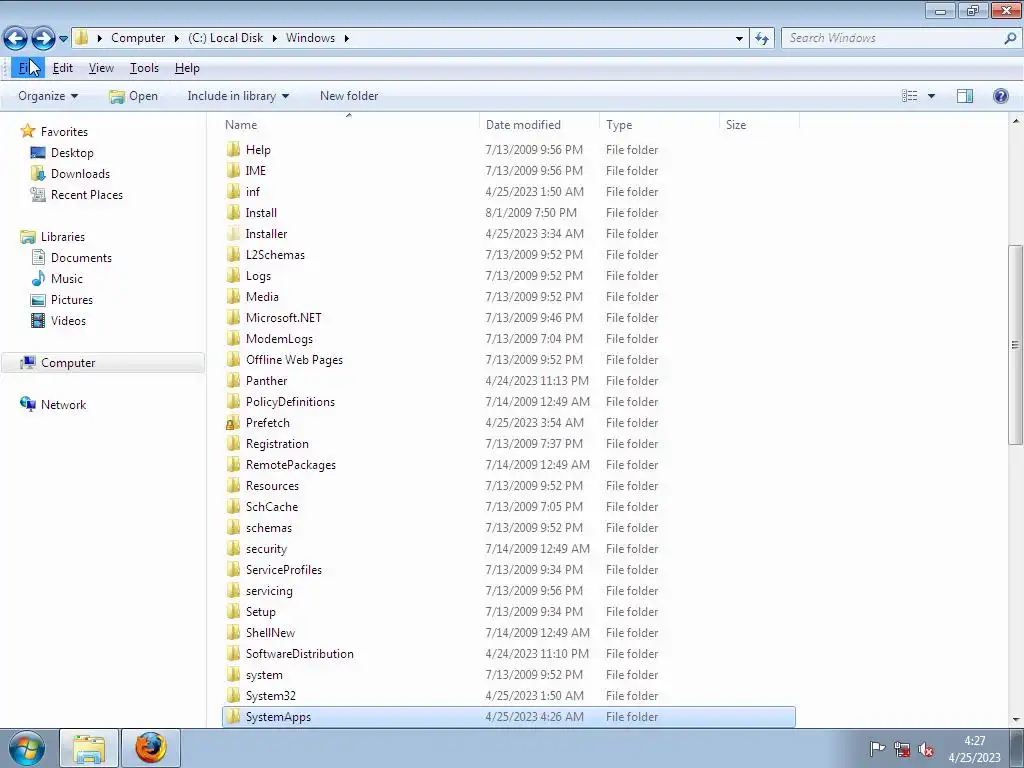Select the Offline Web Pages folder
This screenshot has width=1024, height=768.
tap(294, 360)
